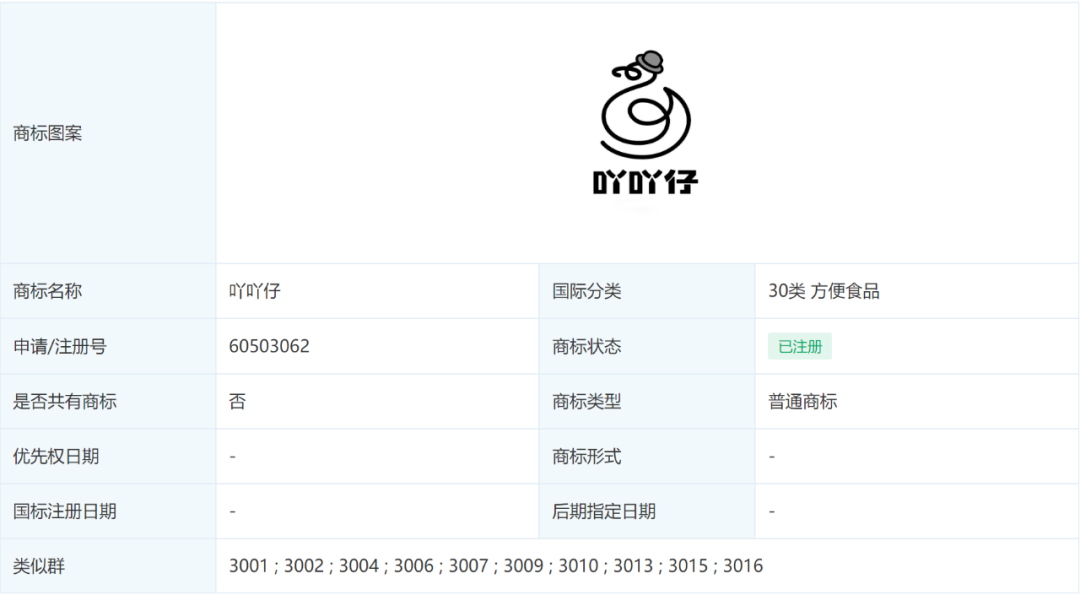Click the similar group codes starting 3001
The width and height of the screenshot is (1080, 595).
[496, 565]
